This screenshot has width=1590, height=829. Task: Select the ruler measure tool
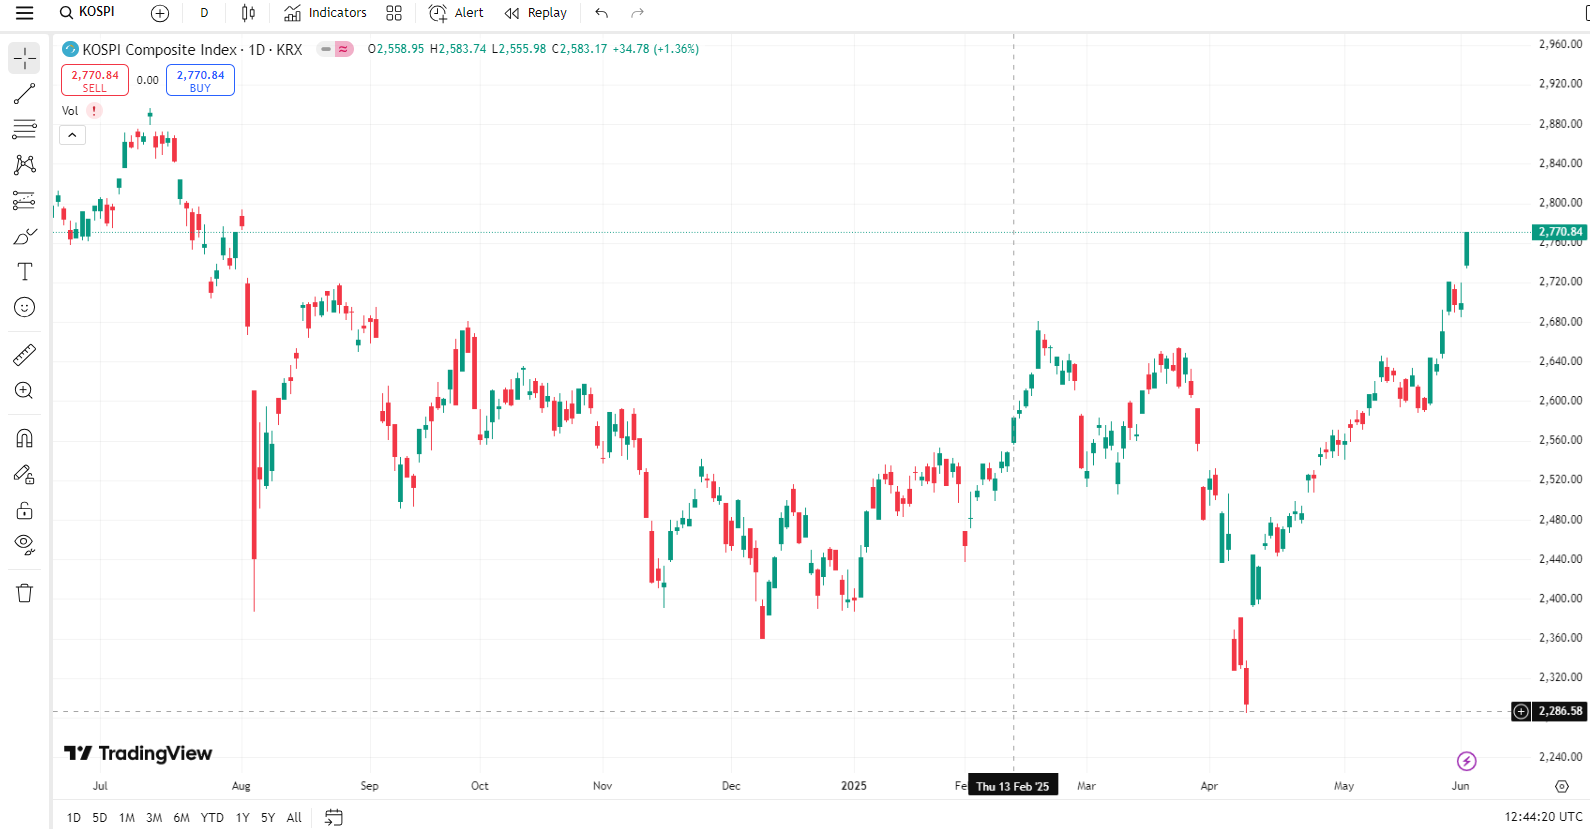[24, 355]
